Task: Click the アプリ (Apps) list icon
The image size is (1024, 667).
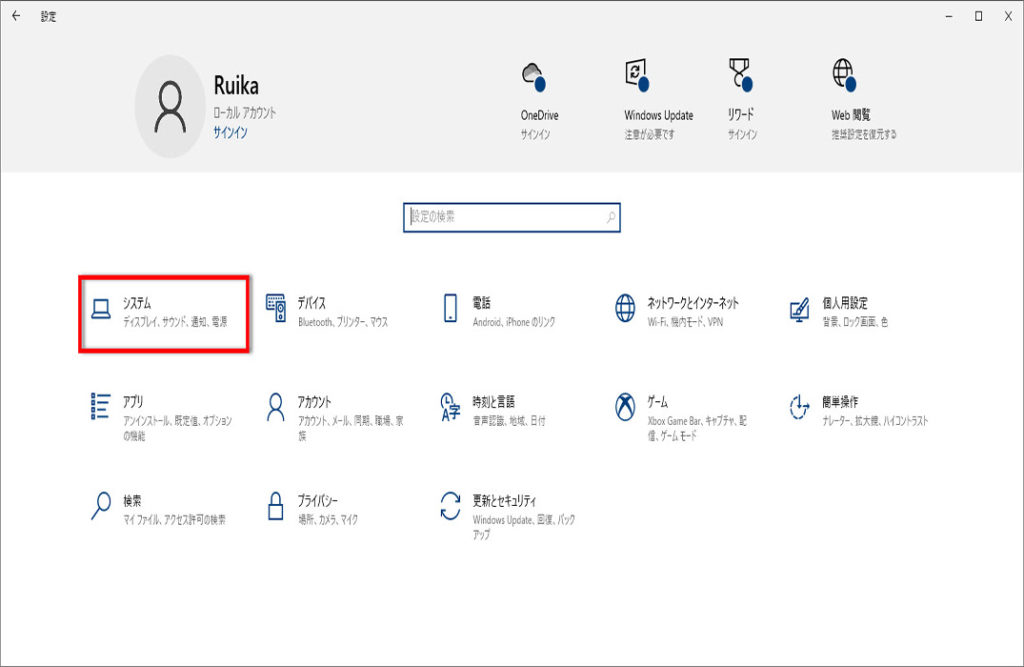Action: pos(100,406)
